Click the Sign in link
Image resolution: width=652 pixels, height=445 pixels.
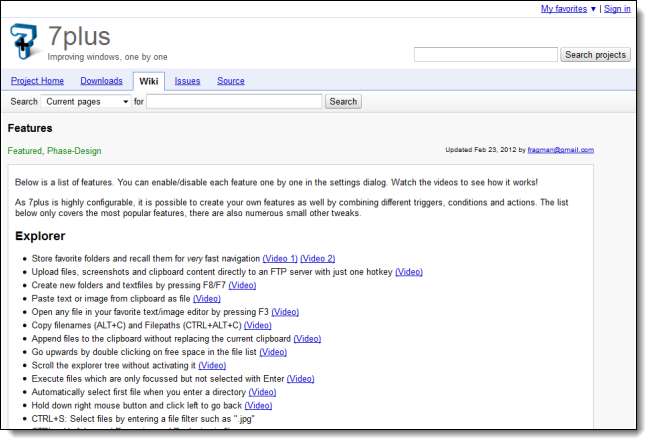click(x=617, y=9)
